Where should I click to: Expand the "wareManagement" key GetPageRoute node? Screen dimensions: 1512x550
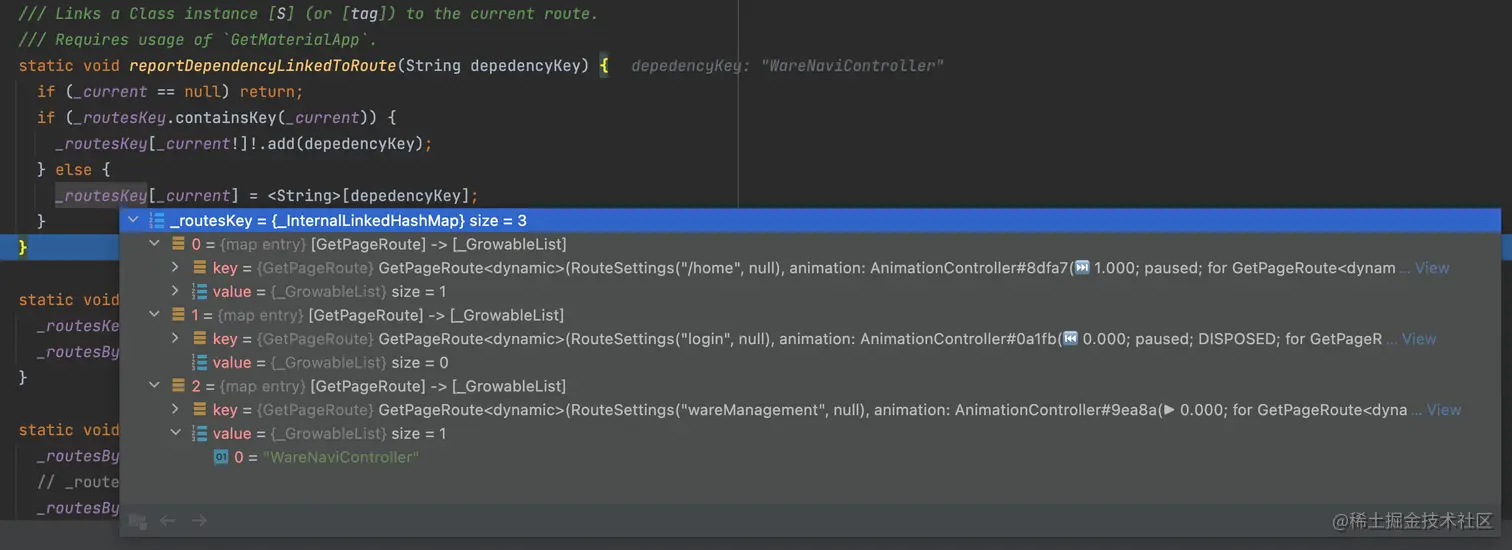(x=175, y=410)
